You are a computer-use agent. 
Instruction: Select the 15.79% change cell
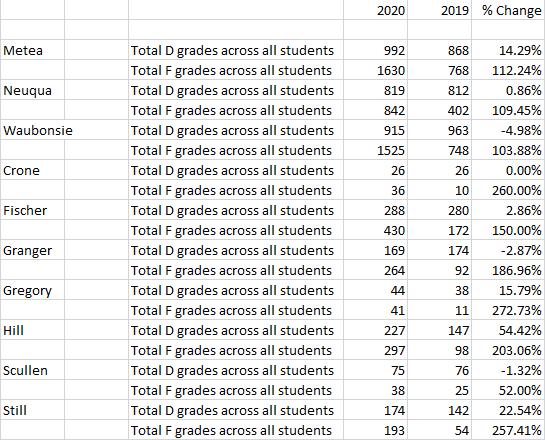coord(509,290)
